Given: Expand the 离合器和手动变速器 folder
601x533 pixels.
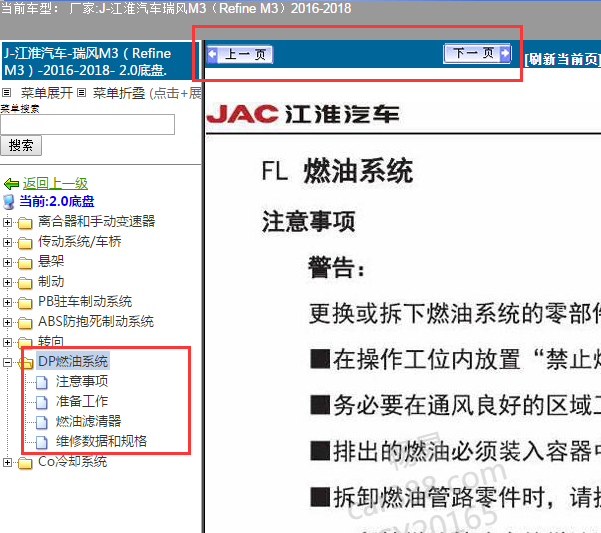Looking at the screenshot, I should click(x=7, y=222).
